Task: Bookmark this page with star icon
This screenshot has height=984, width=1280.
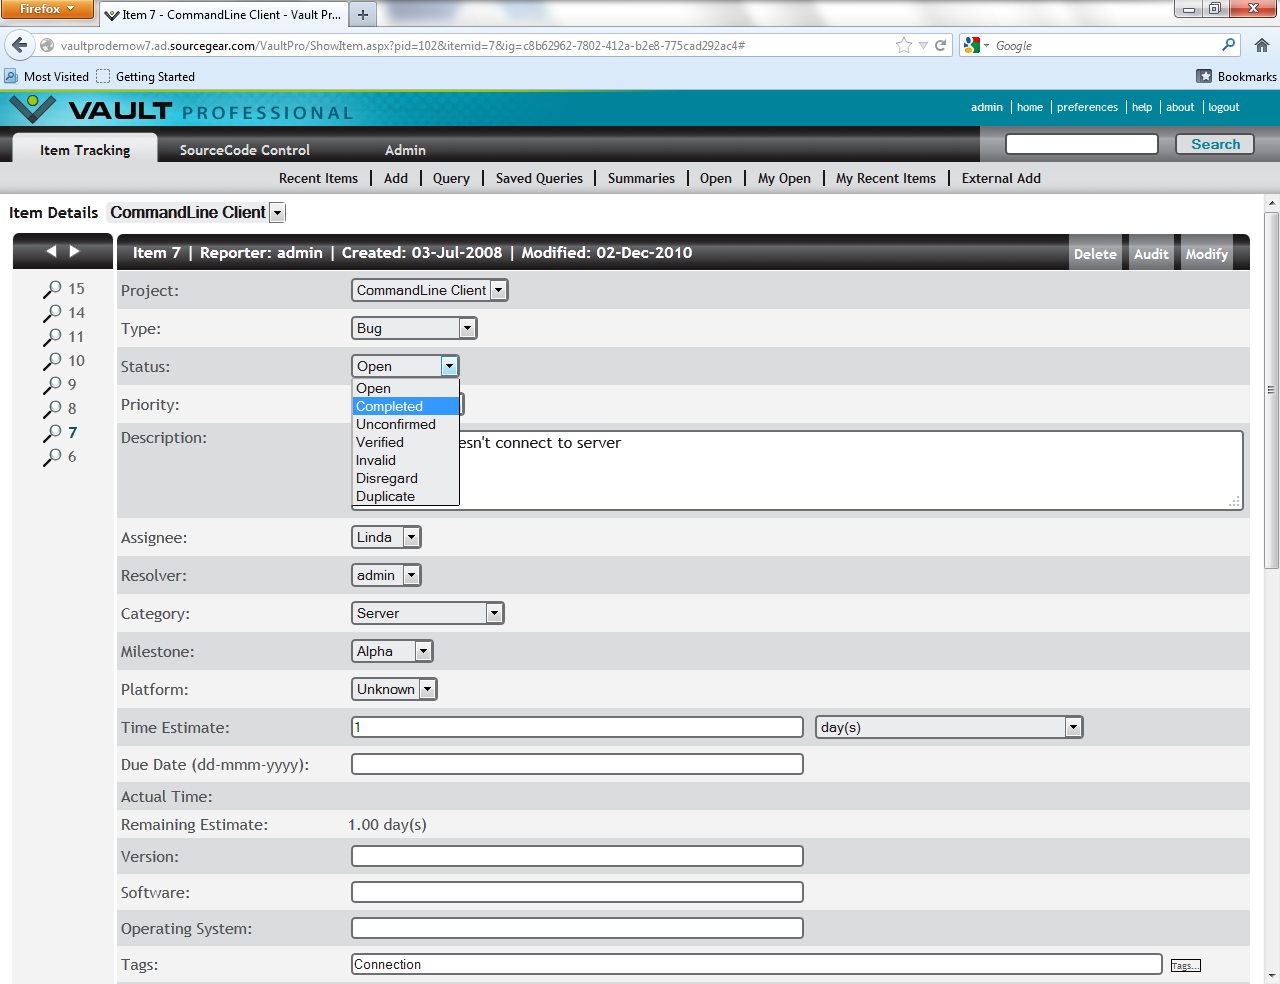Action: click(x=904, y=45)
